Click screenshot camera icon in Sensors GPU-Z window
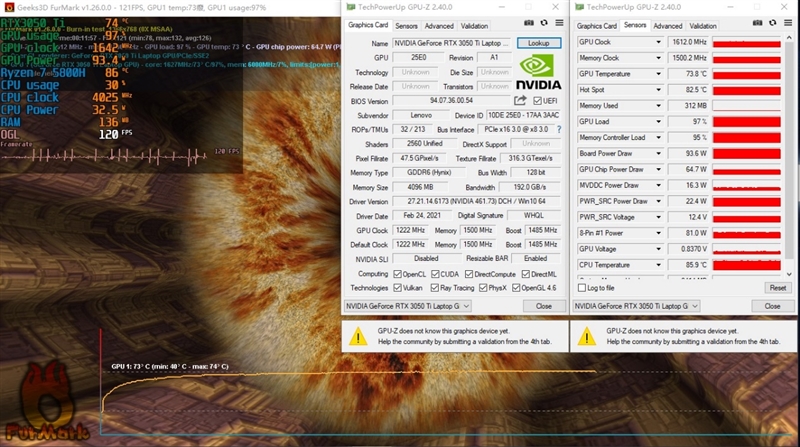 click(x=757, y=23)
